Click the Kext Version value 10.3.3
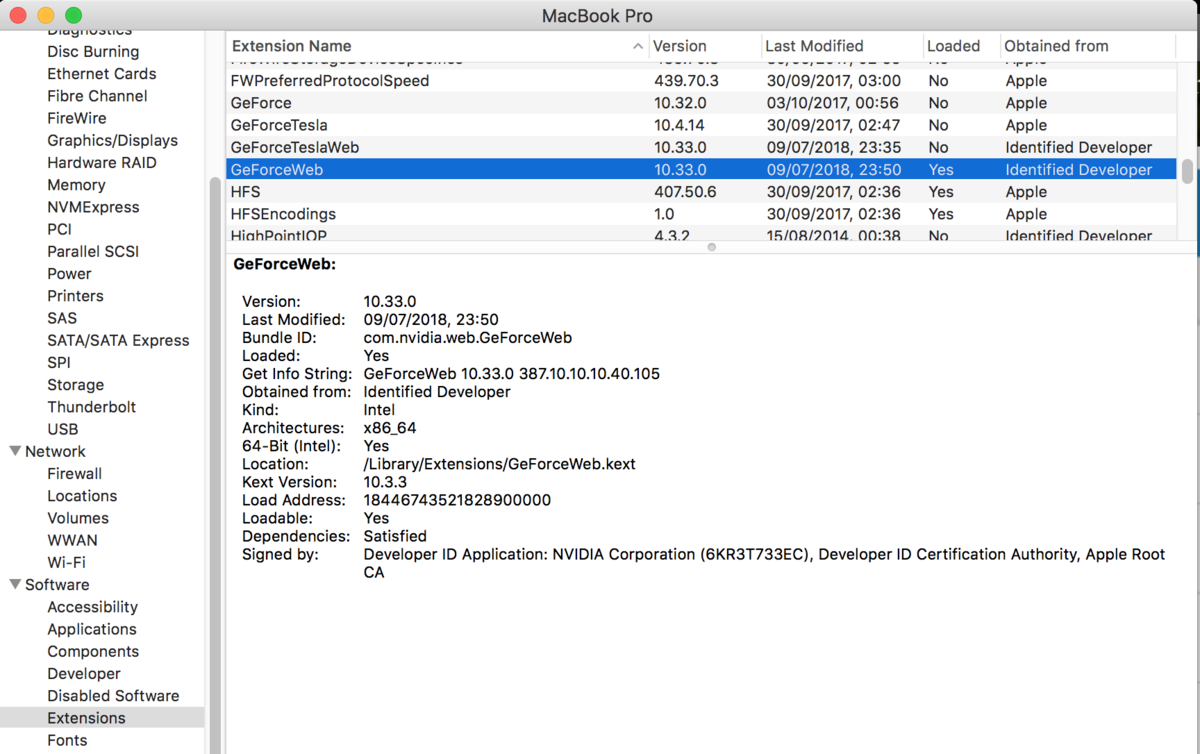This screenshot has width=1200, height=754. point(385,482)
